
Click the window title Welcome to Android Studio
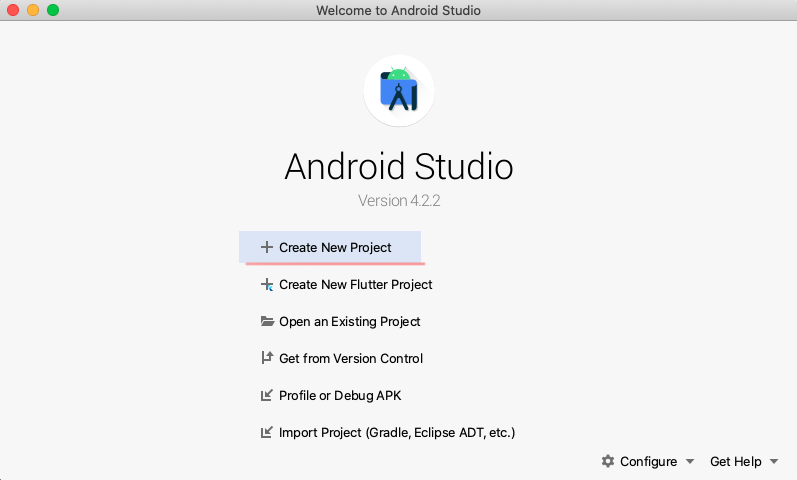coord(398,10)
